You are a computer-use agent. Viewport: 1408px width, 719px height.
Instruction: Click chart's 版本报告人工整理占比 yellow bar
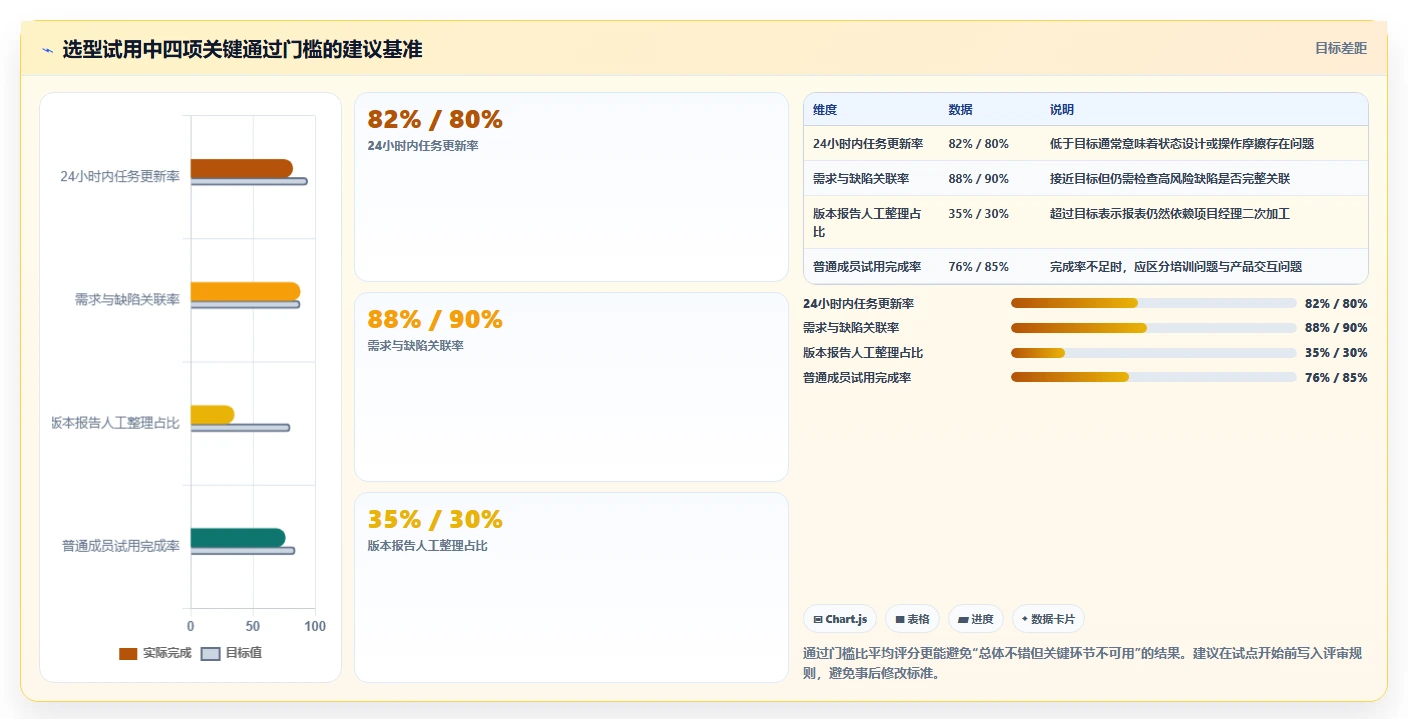(x=212, y=414)
